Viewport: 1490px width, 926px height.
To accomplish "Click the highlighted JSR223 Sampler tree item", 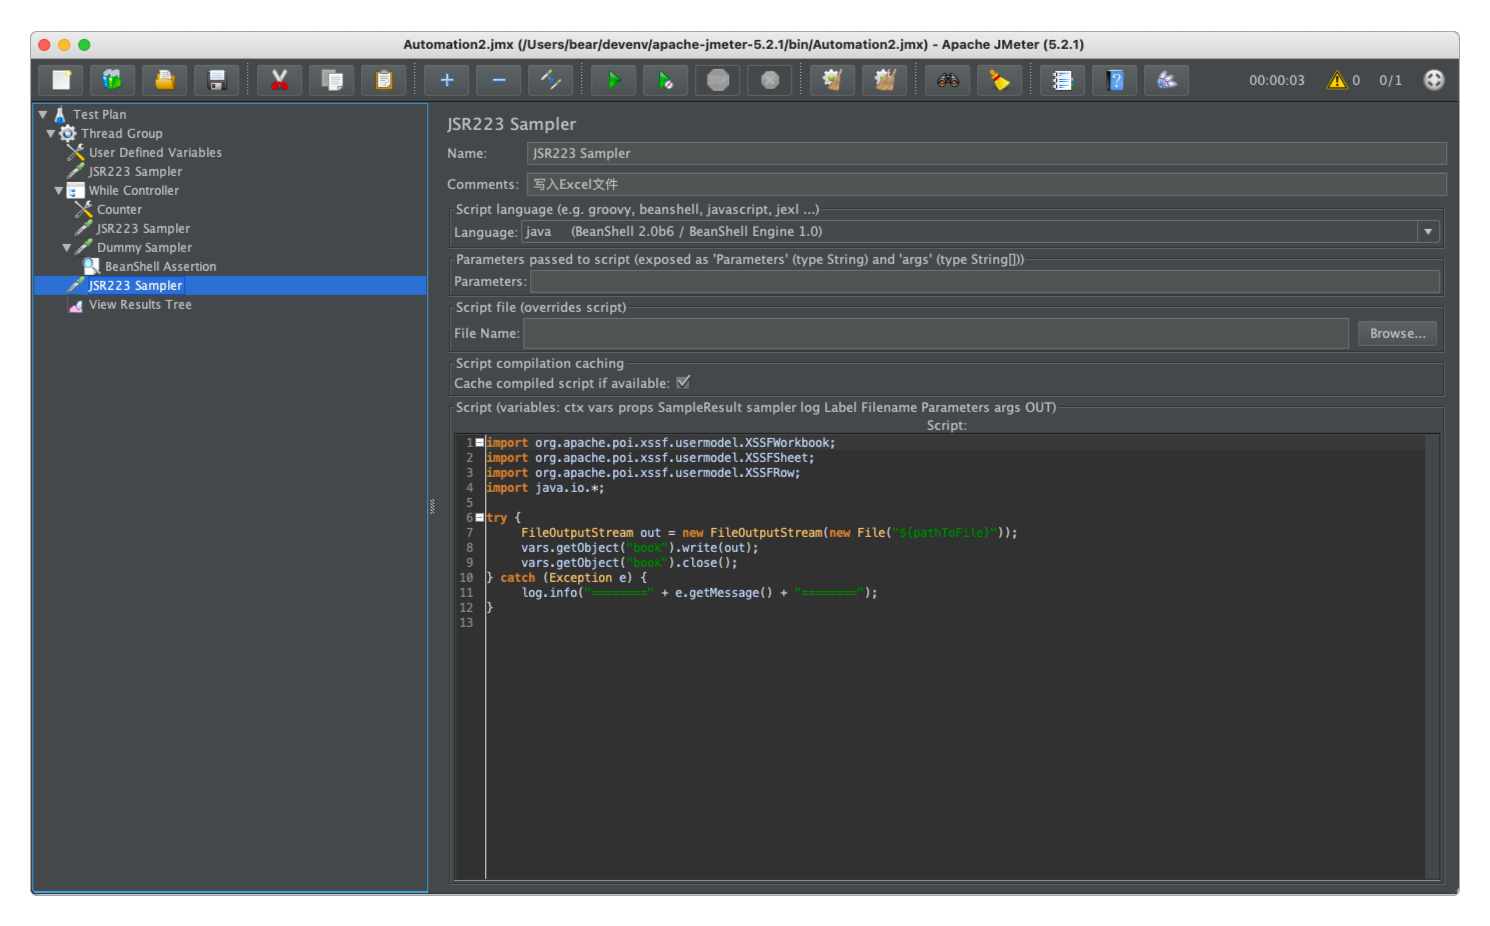I will pos(135,286).
